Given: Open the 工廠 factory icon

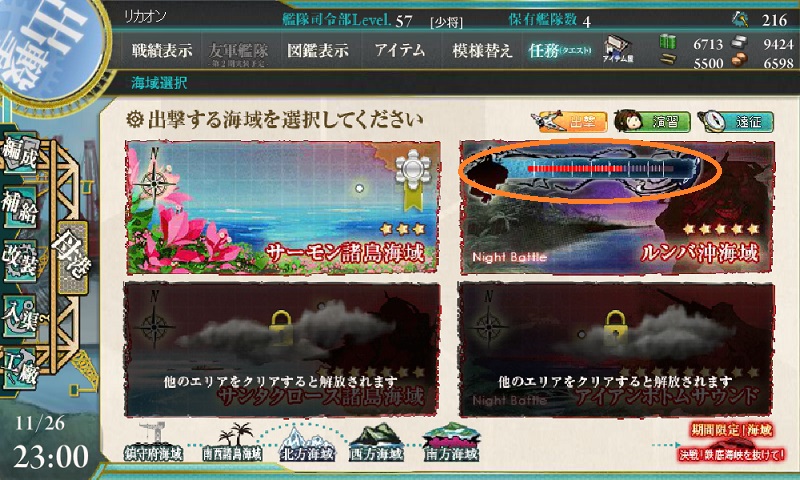Looking at the screenshot, I should click(x=20, y=368).
